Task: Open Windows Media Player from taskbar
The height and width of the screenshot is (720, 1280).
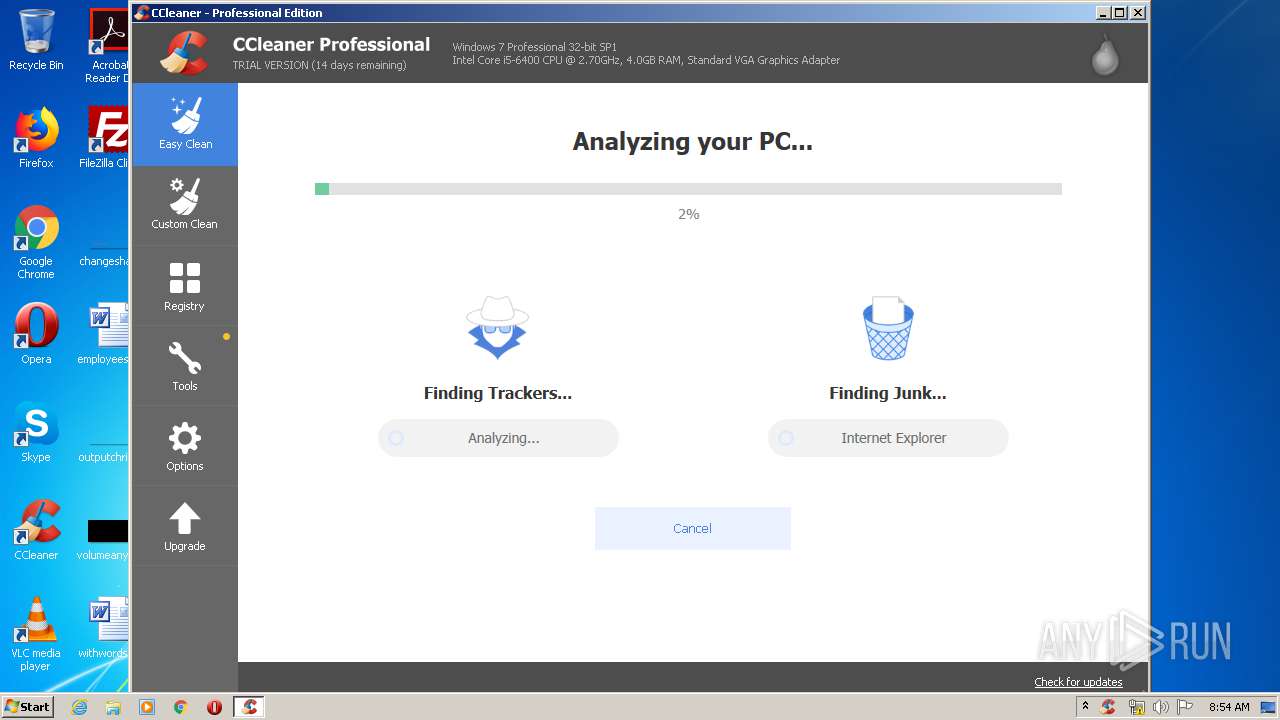Action: coord(147,707)
